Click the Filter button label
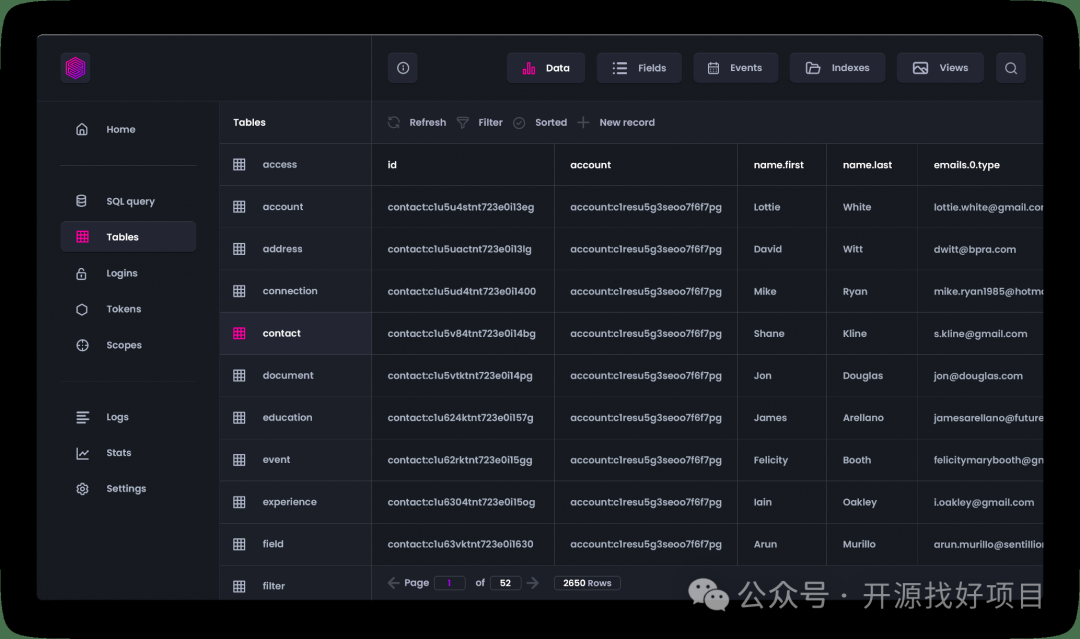 490,122
